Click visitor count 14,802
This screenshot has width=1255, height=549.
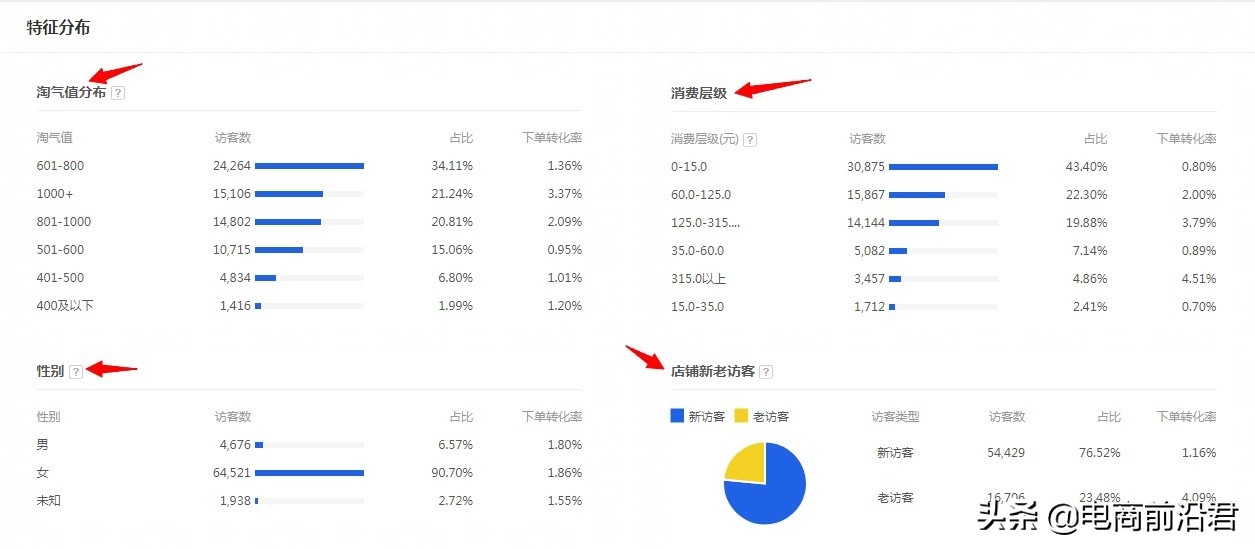[x=232, y=222]
